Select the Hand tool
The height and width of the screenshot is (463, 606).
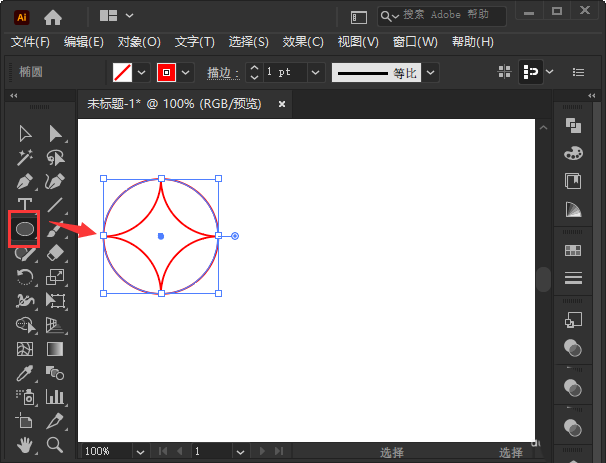coord(25,444)
